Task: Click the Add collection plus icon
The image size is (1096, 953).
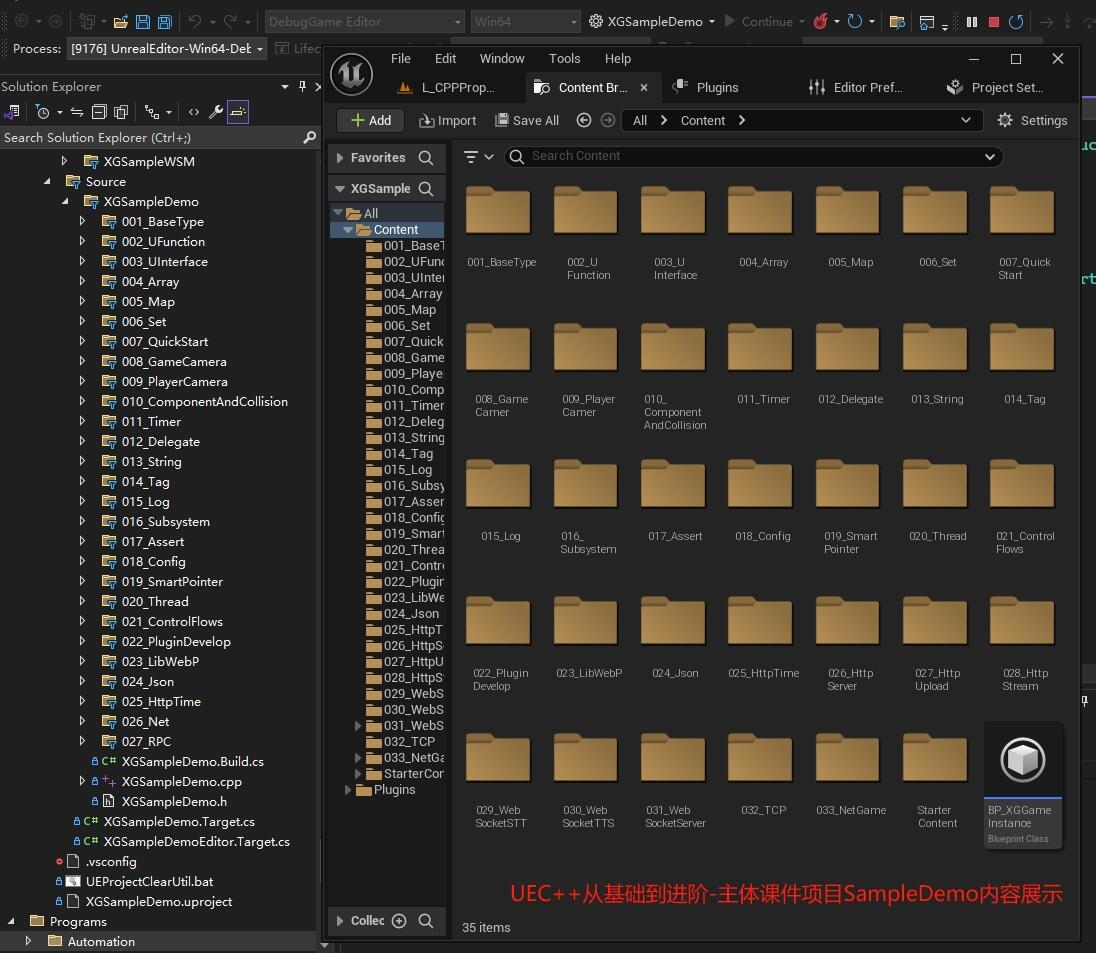Action: (x=399, y=921)
